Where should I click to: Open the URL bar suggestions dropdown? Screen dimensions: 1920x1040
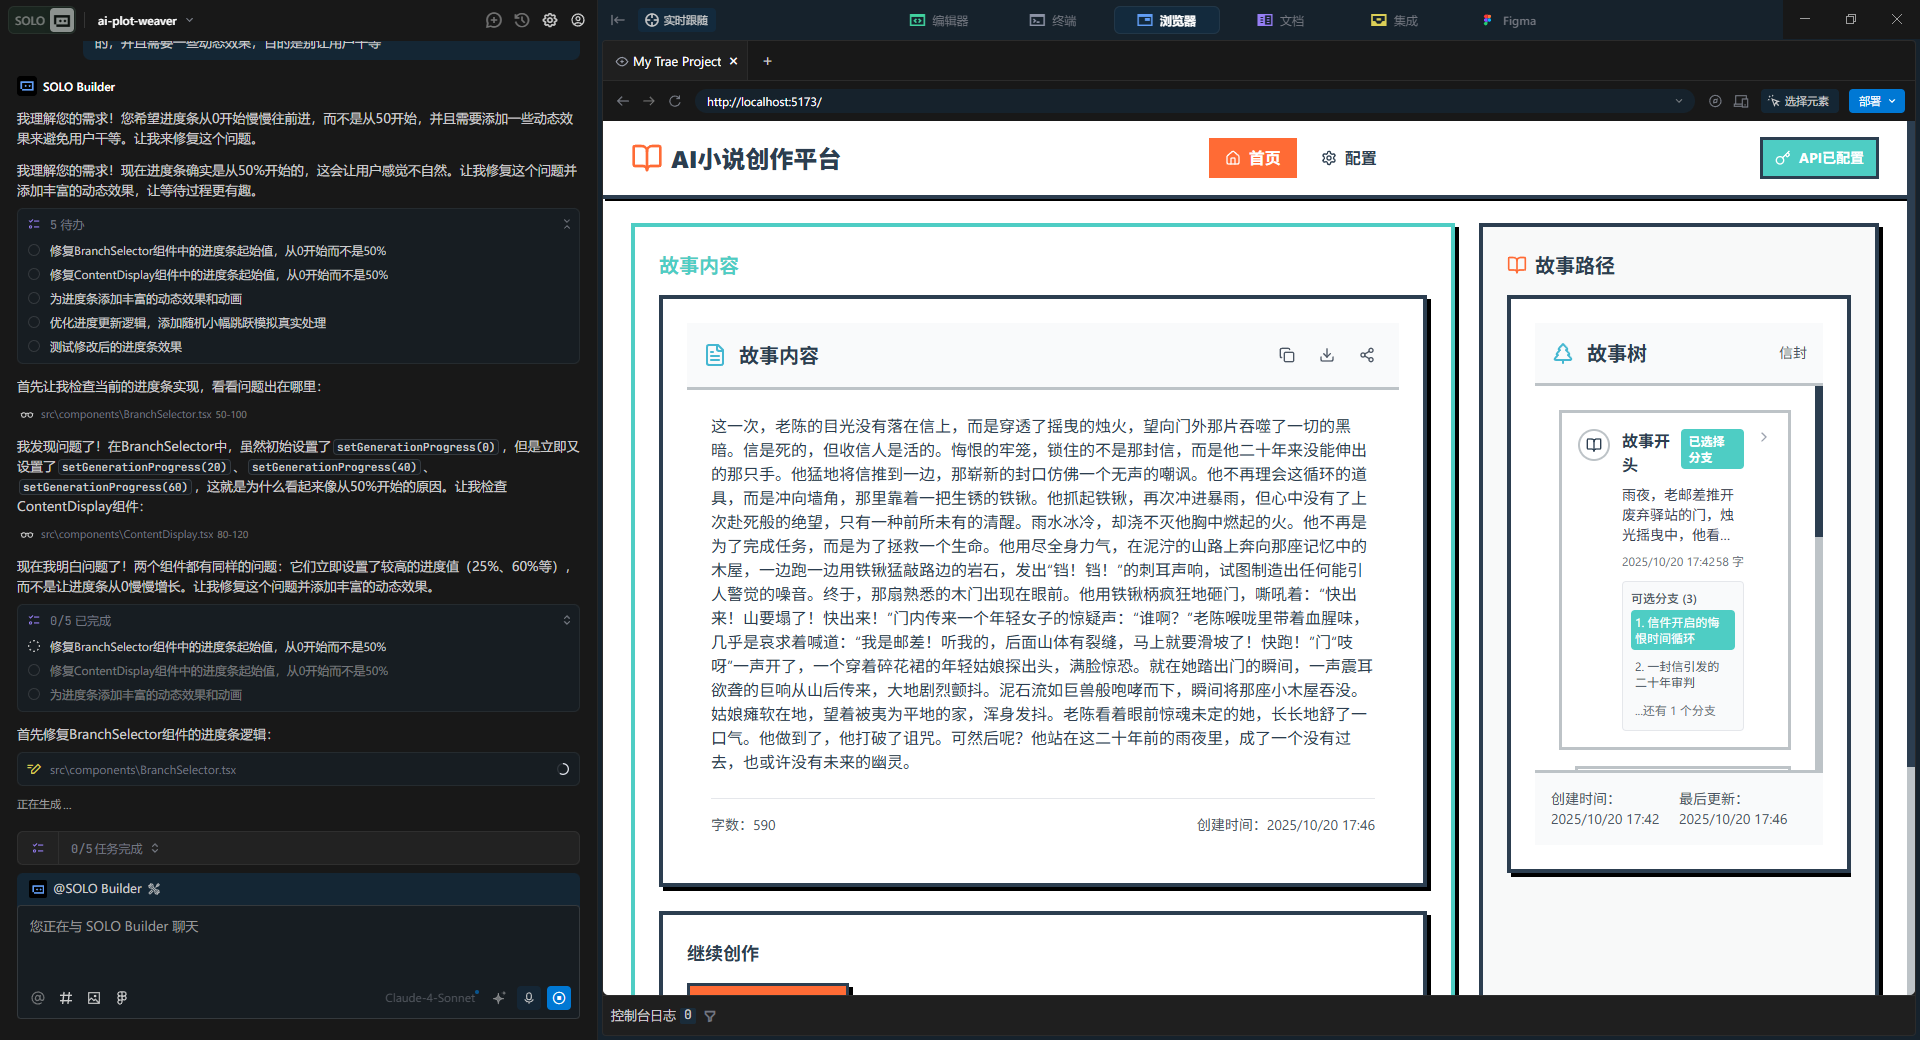[1678, 101]
